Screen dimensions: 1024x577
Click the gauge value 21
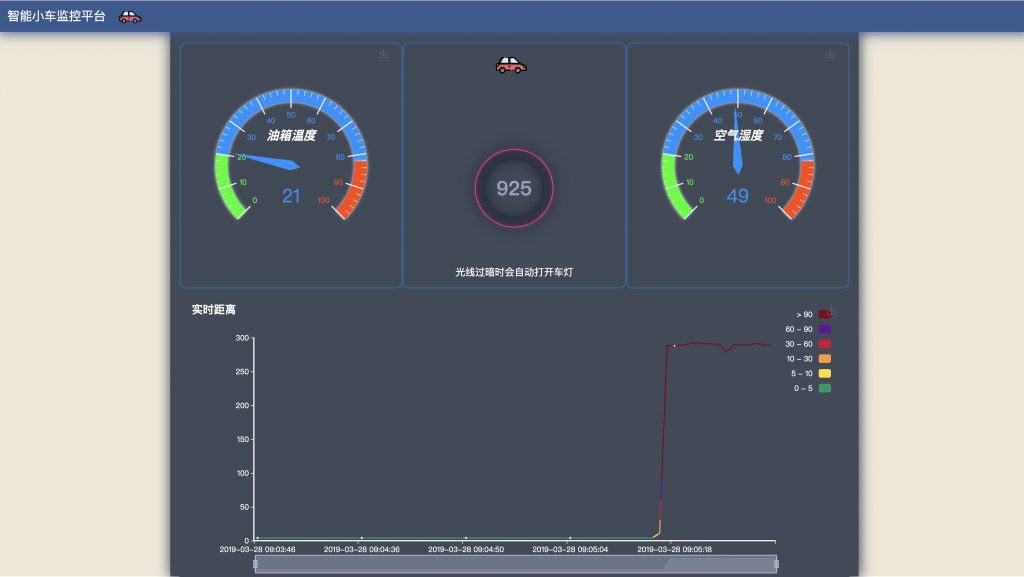[x=291, y=196]
